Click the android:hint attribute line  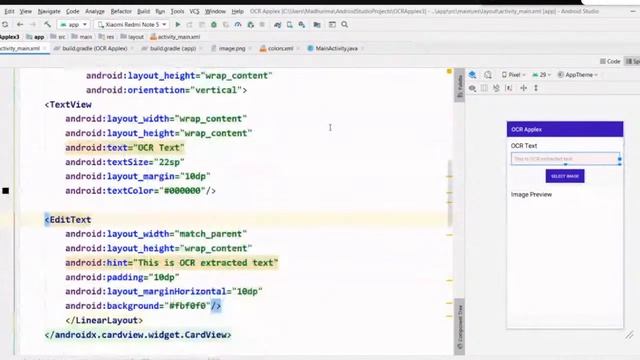click(172, 262)
